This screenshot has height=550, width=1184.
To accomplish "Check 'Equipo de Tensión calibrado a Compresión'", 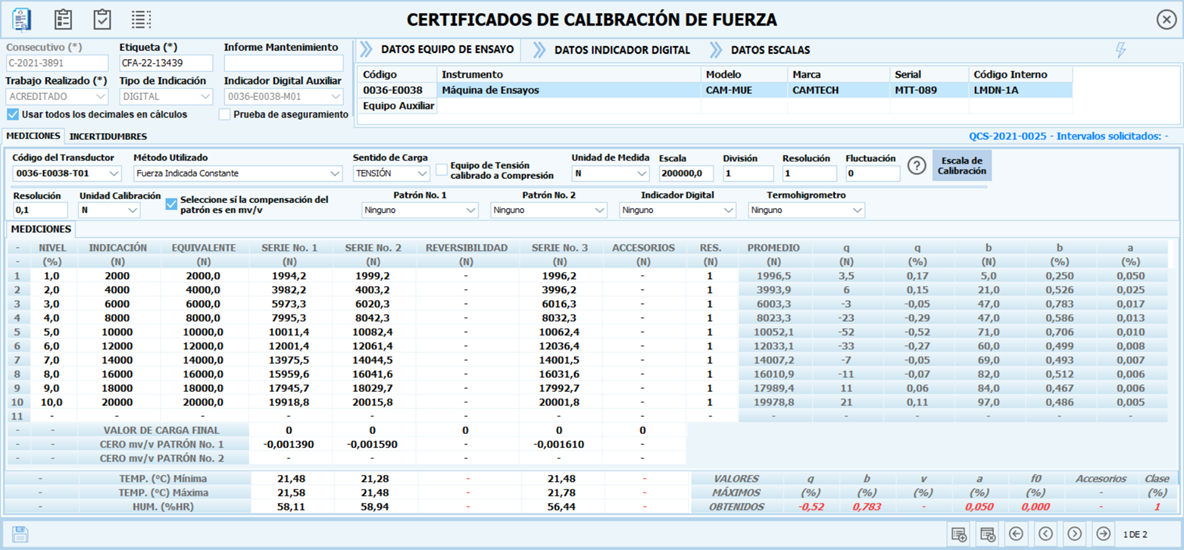I will tap(441, 170).
